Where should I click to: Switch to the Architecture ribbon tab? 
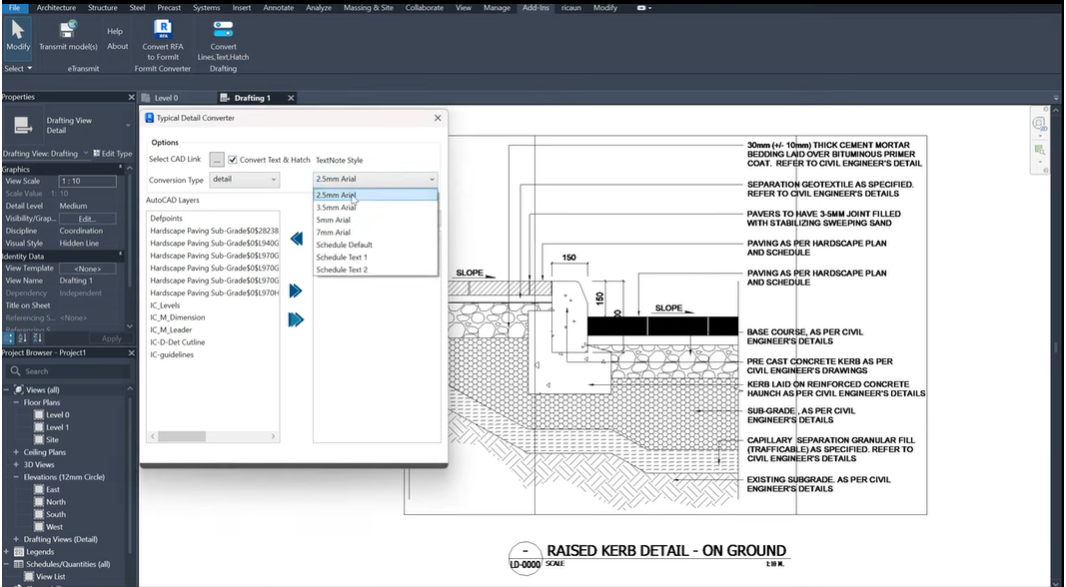[x=56, y=7]
